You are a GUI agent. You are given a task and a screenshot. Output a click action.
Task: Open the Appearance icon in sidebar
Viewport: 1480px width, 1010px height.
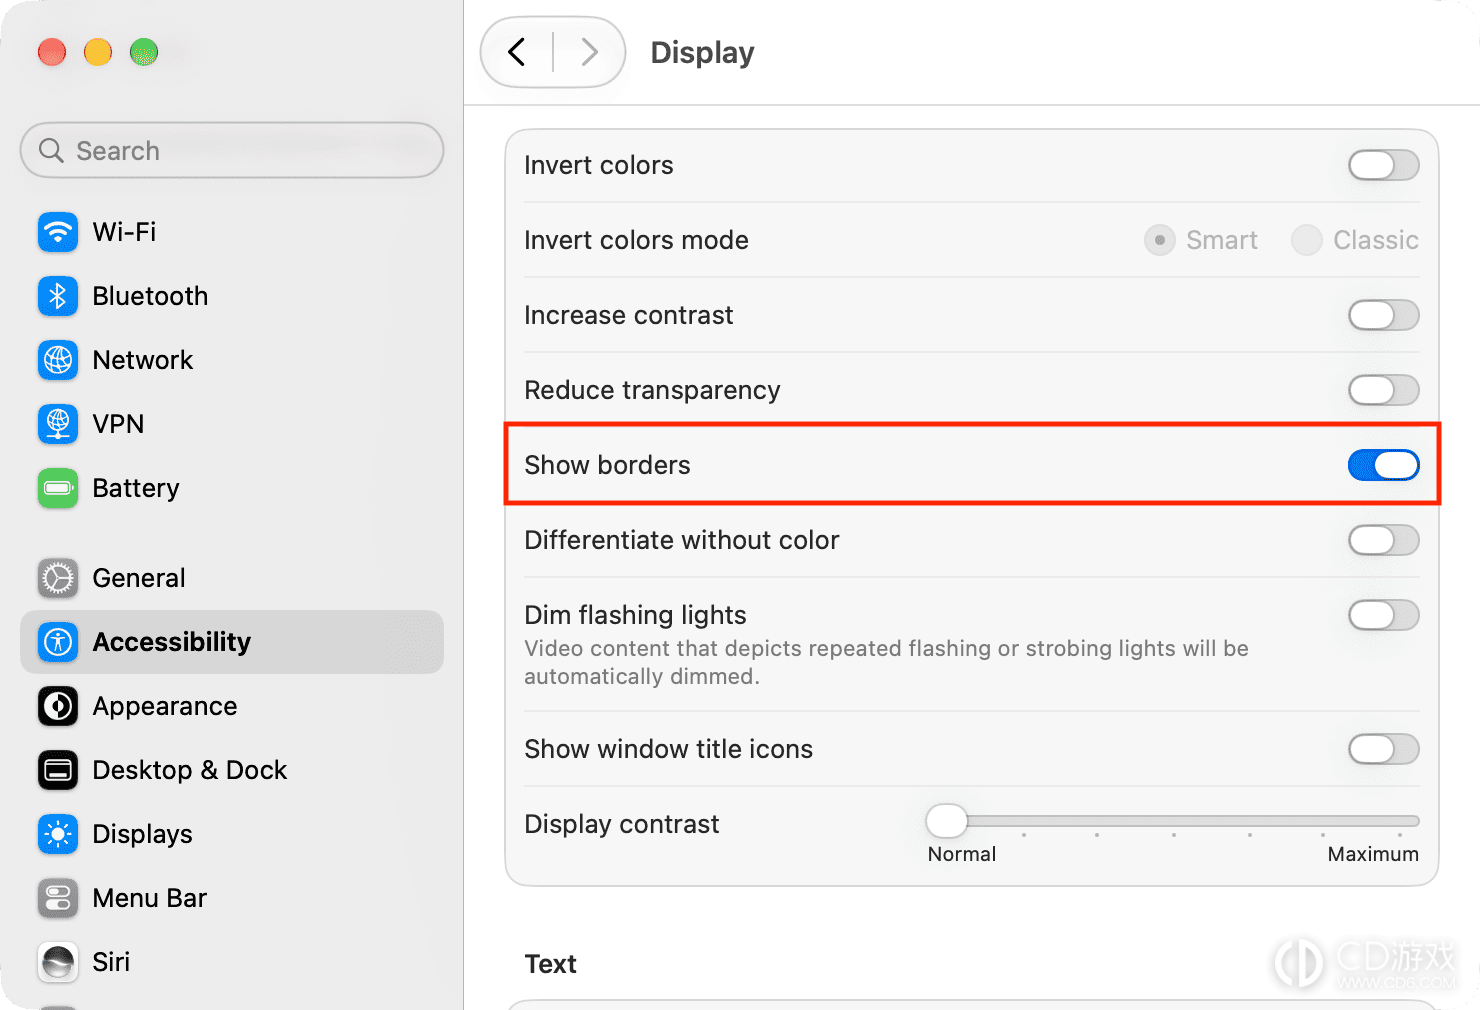coord(58,706)
